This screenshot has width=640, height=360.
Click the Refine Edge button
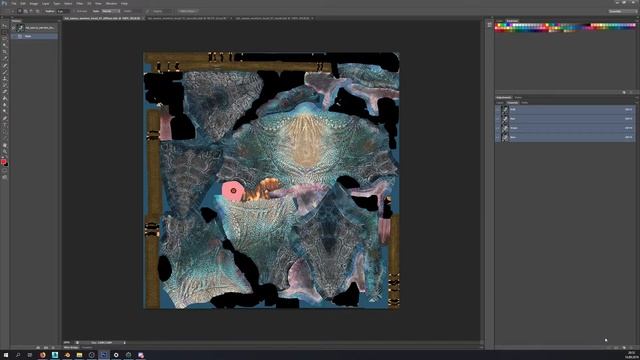pos(187,11)
